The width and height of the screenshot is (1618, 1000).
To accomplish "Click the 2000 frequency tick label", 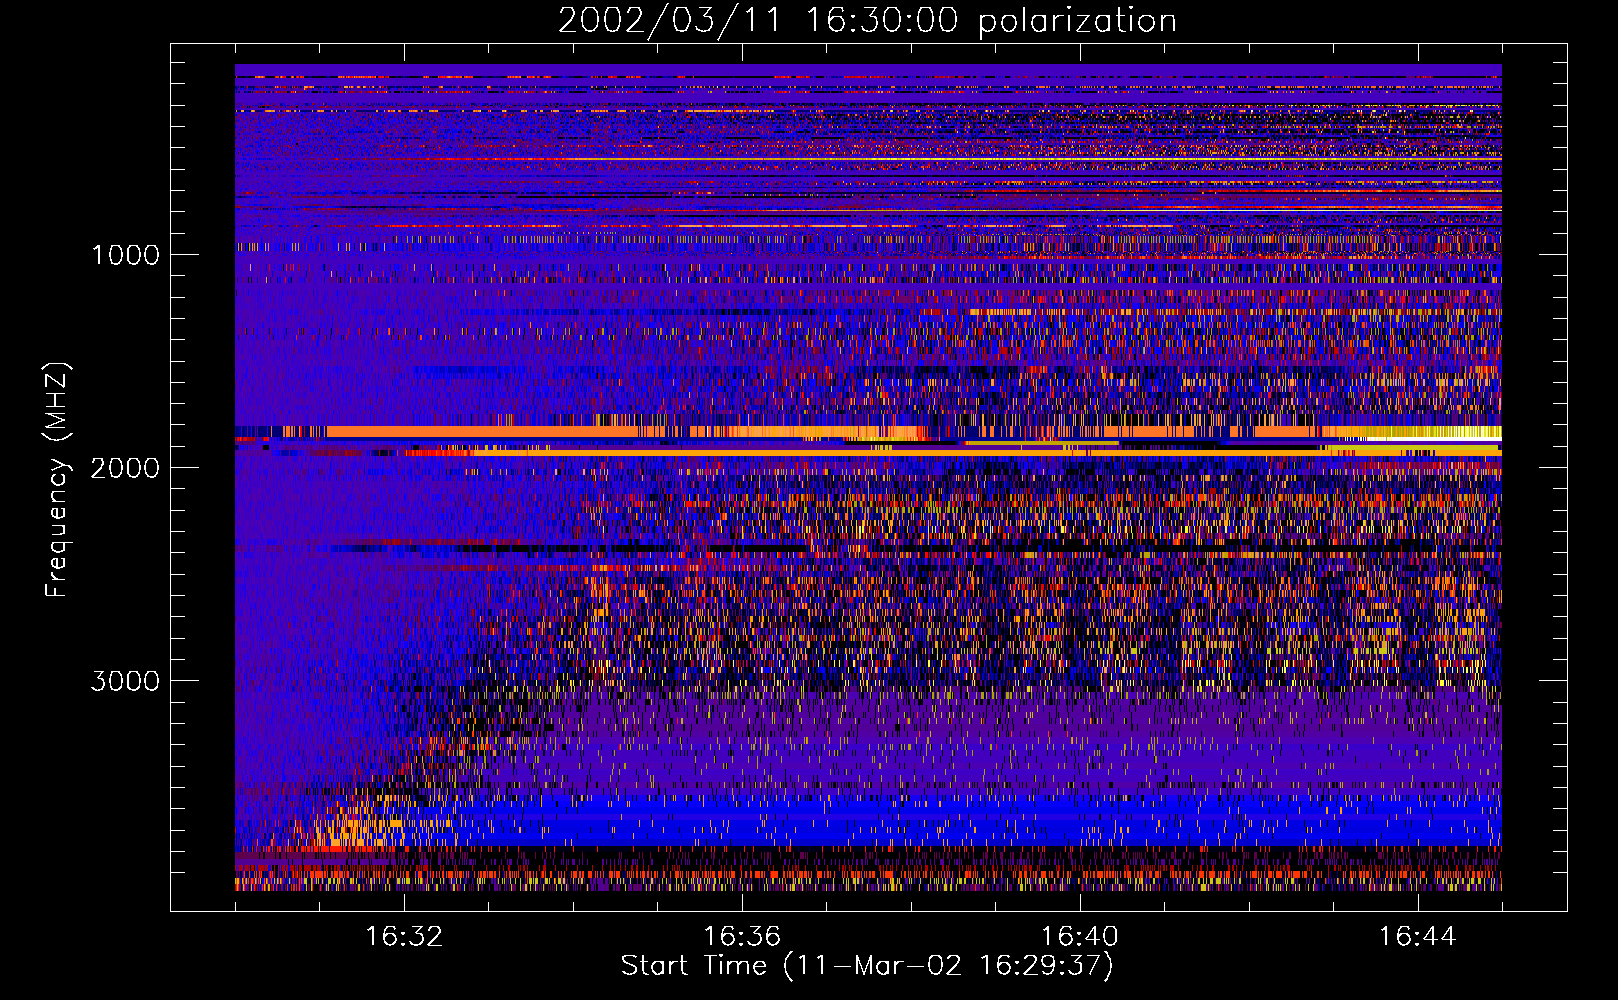I will (x=125, y=468).
